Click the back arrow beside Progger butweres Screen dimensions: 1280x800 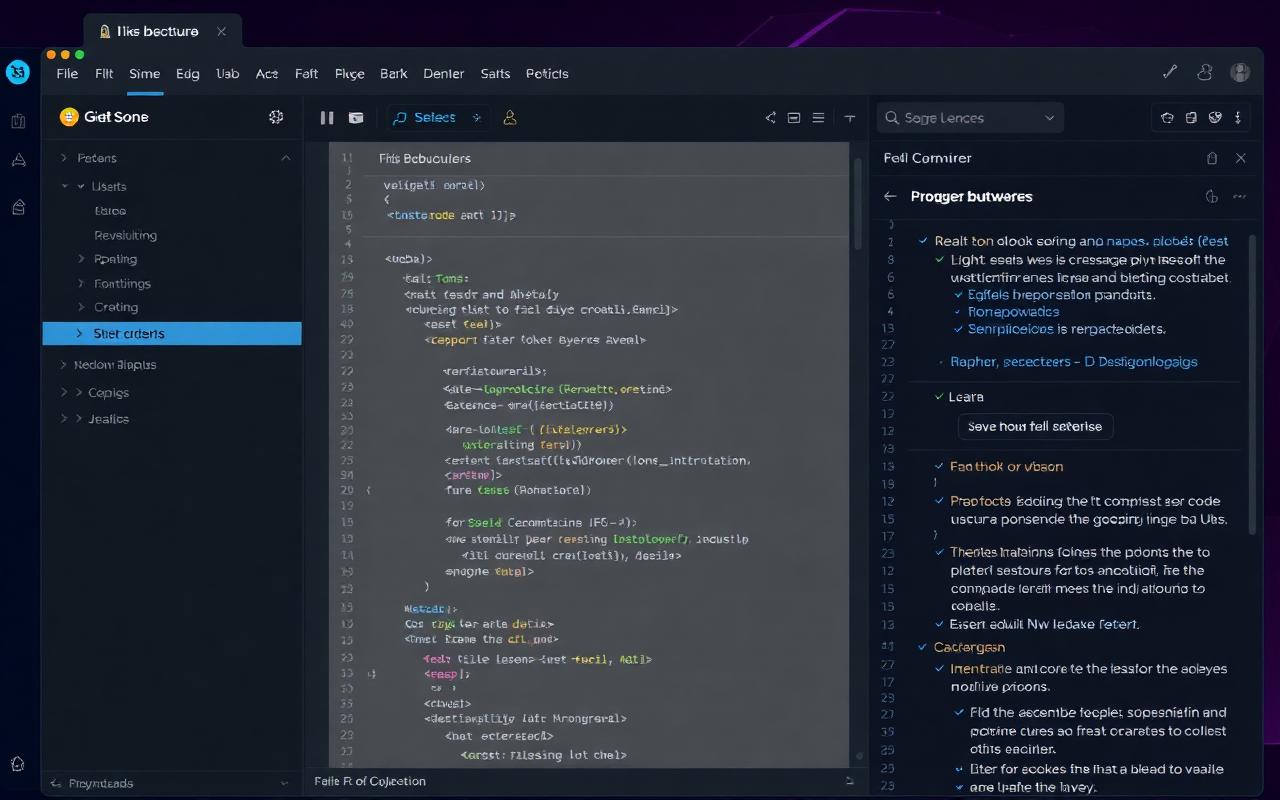point(889,196)
